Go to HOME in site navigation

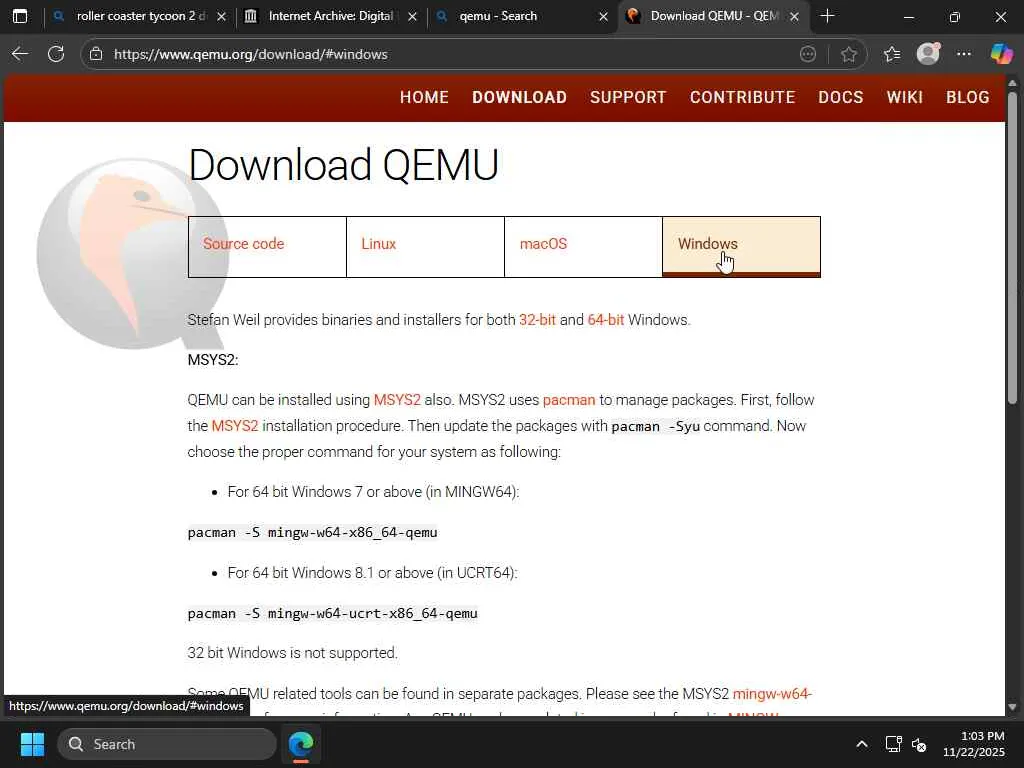(x=424, y=97)
